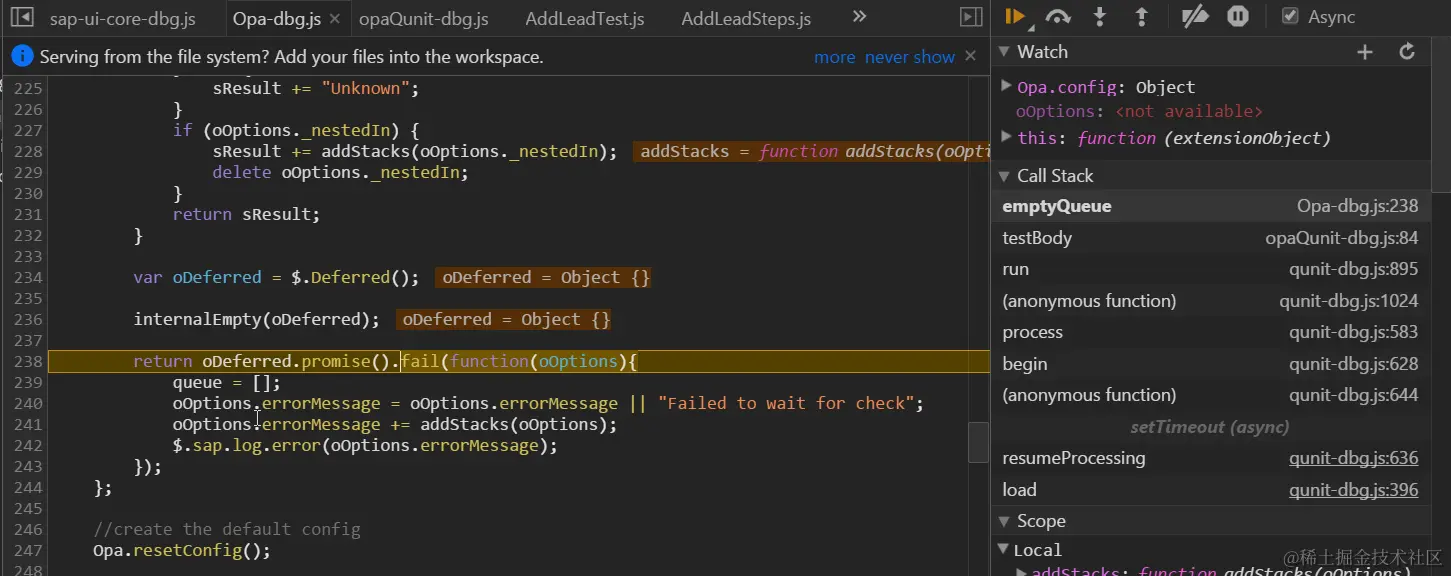Screen dimensions: 1451x576
Task: Click the 'more' link in infobar
Action: 834,57
